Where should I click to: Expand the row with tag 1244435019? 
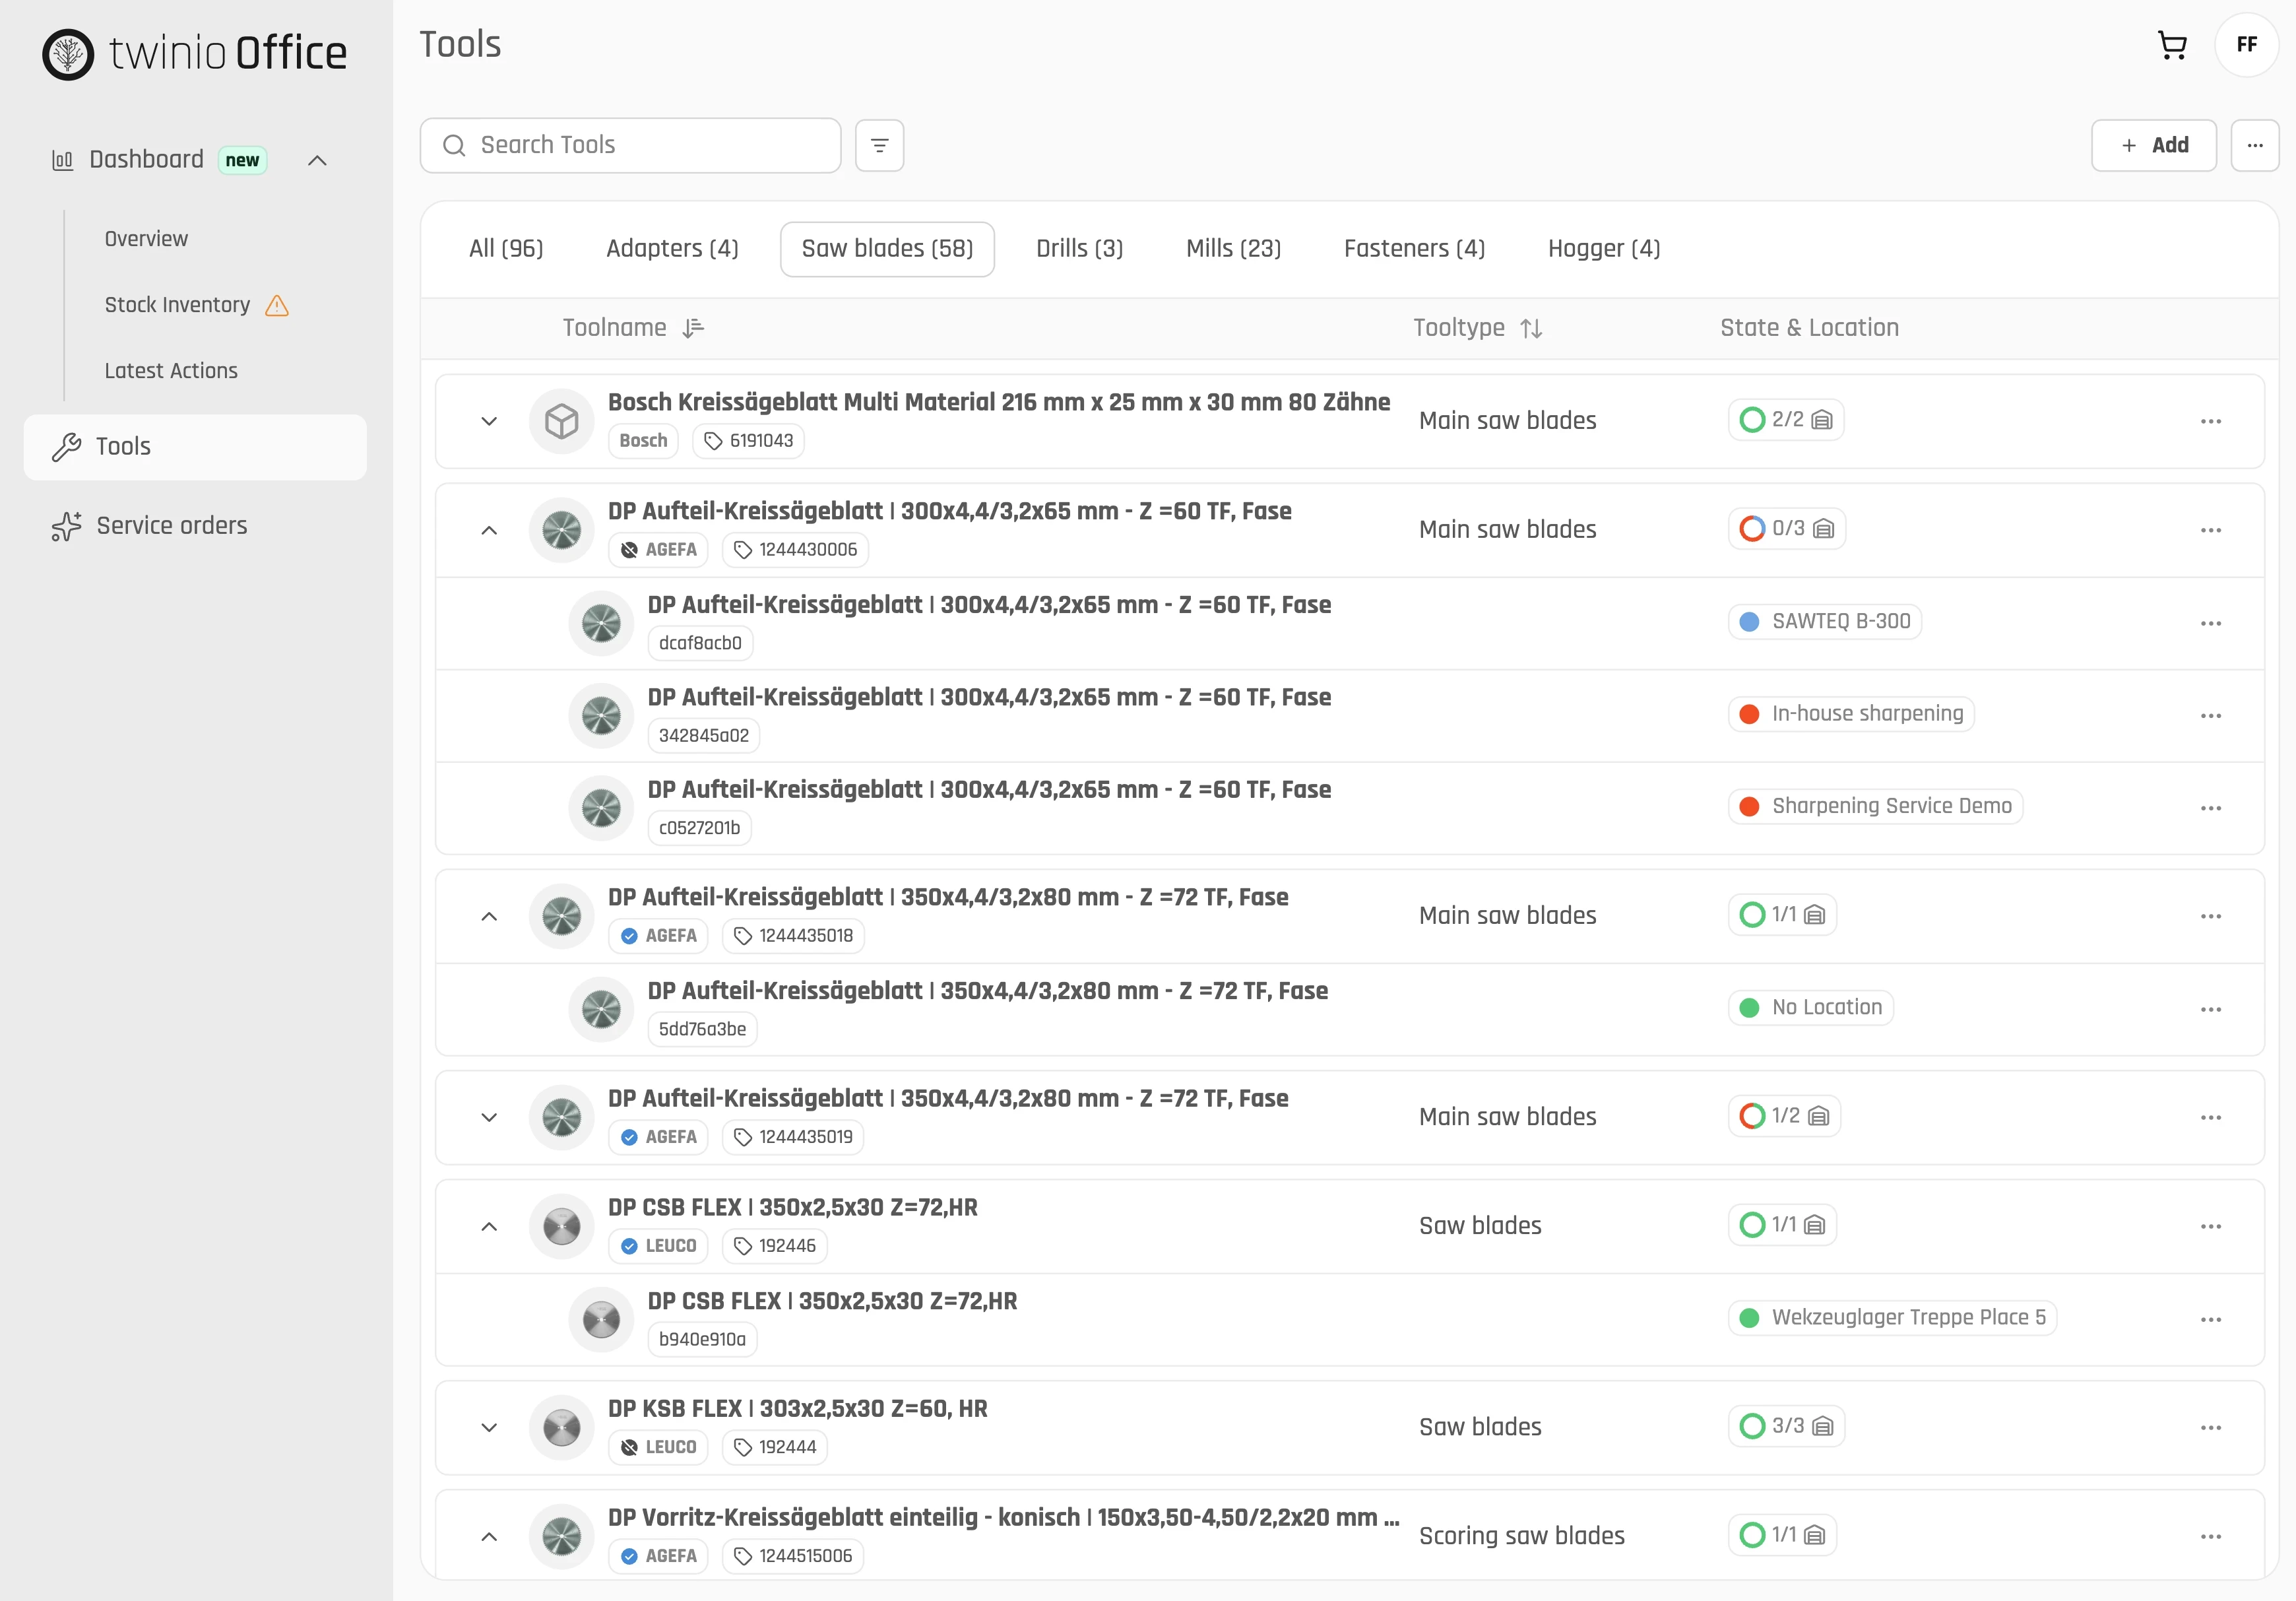[489, 1117]
